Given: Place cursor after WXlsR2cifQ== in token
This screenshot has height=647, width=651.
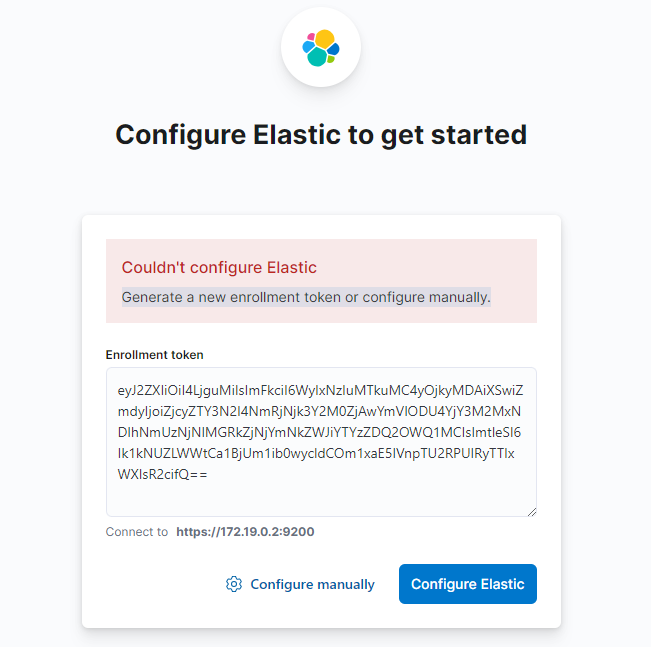Looking at the screenshot, I should [x=208, y=474].
